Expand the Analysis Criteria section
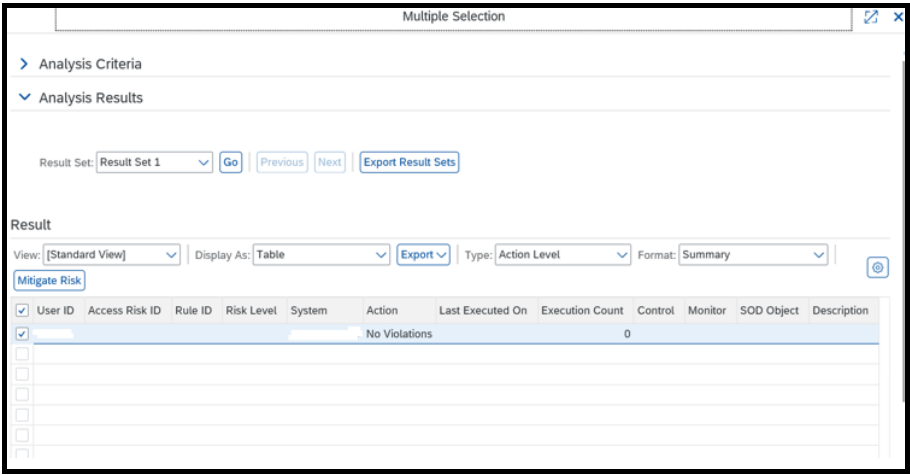This screenshot has width=910, height=475. 24,64
